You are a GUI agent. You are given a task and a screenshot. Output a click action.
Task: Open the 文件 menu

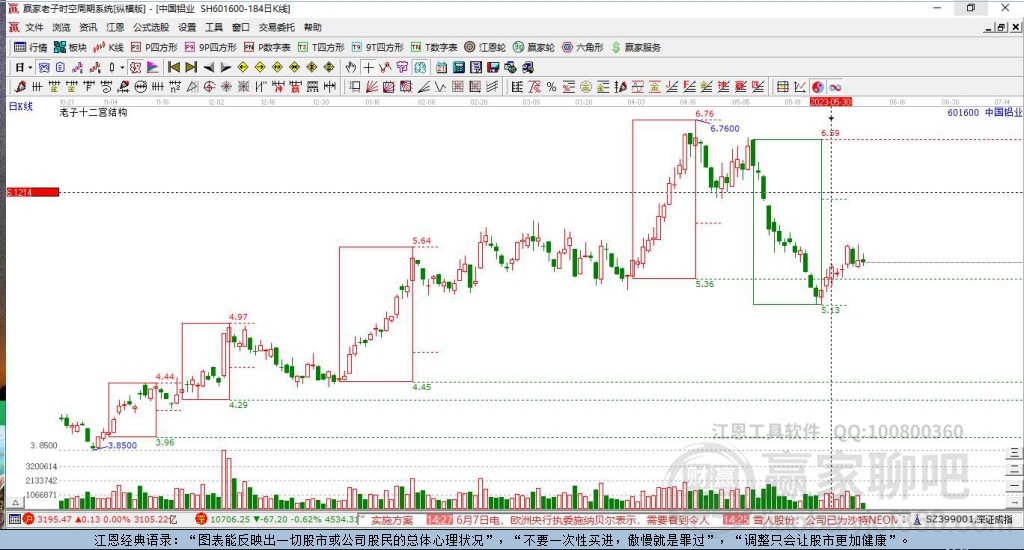pyautogui.click(x=34, y=27)
